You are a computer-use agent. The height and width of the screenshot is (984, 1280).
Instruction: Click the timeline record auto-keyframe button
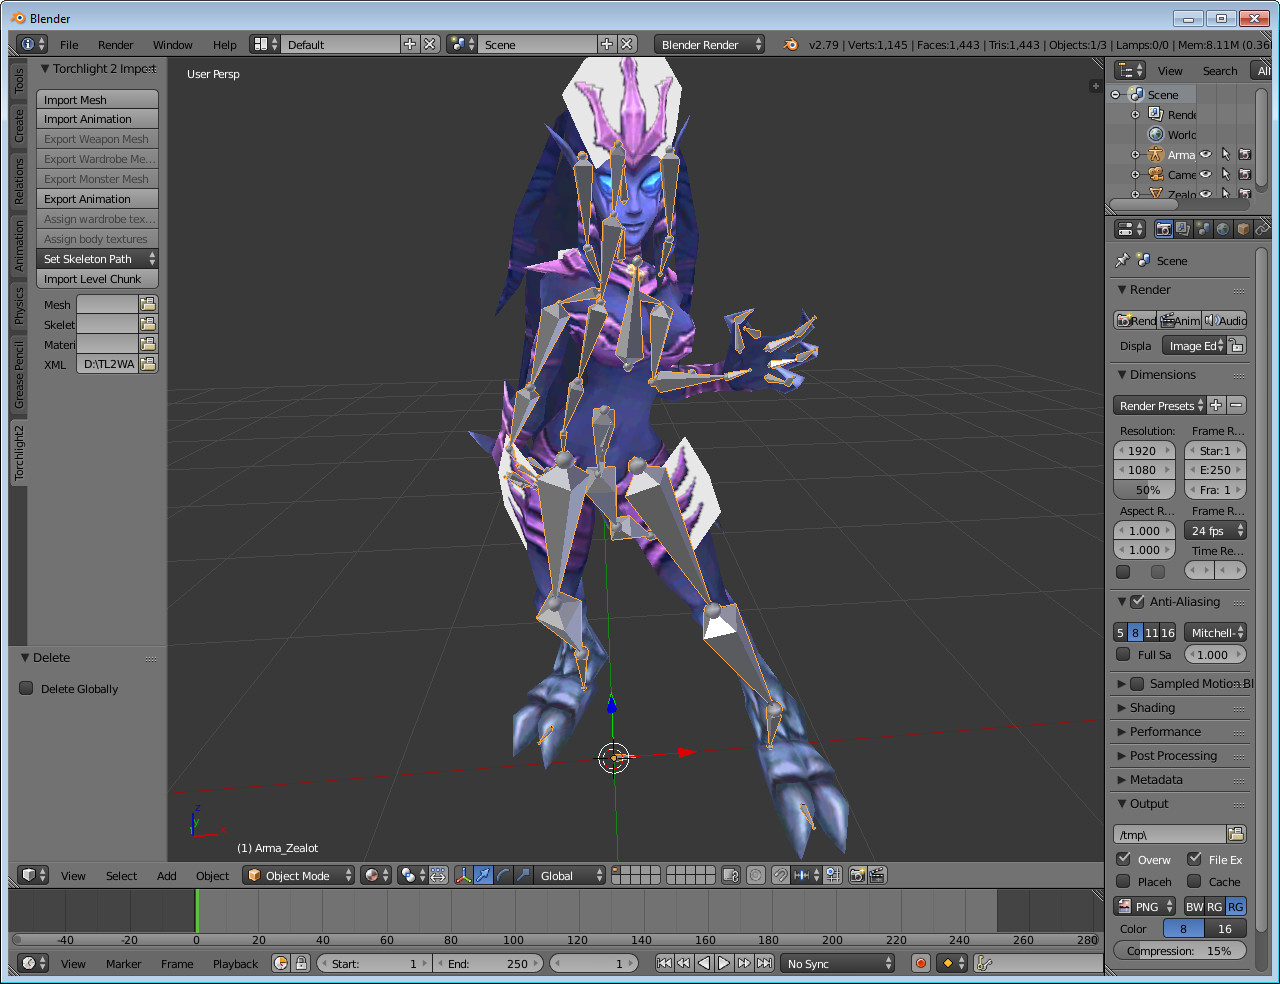[x=921, y=963]
